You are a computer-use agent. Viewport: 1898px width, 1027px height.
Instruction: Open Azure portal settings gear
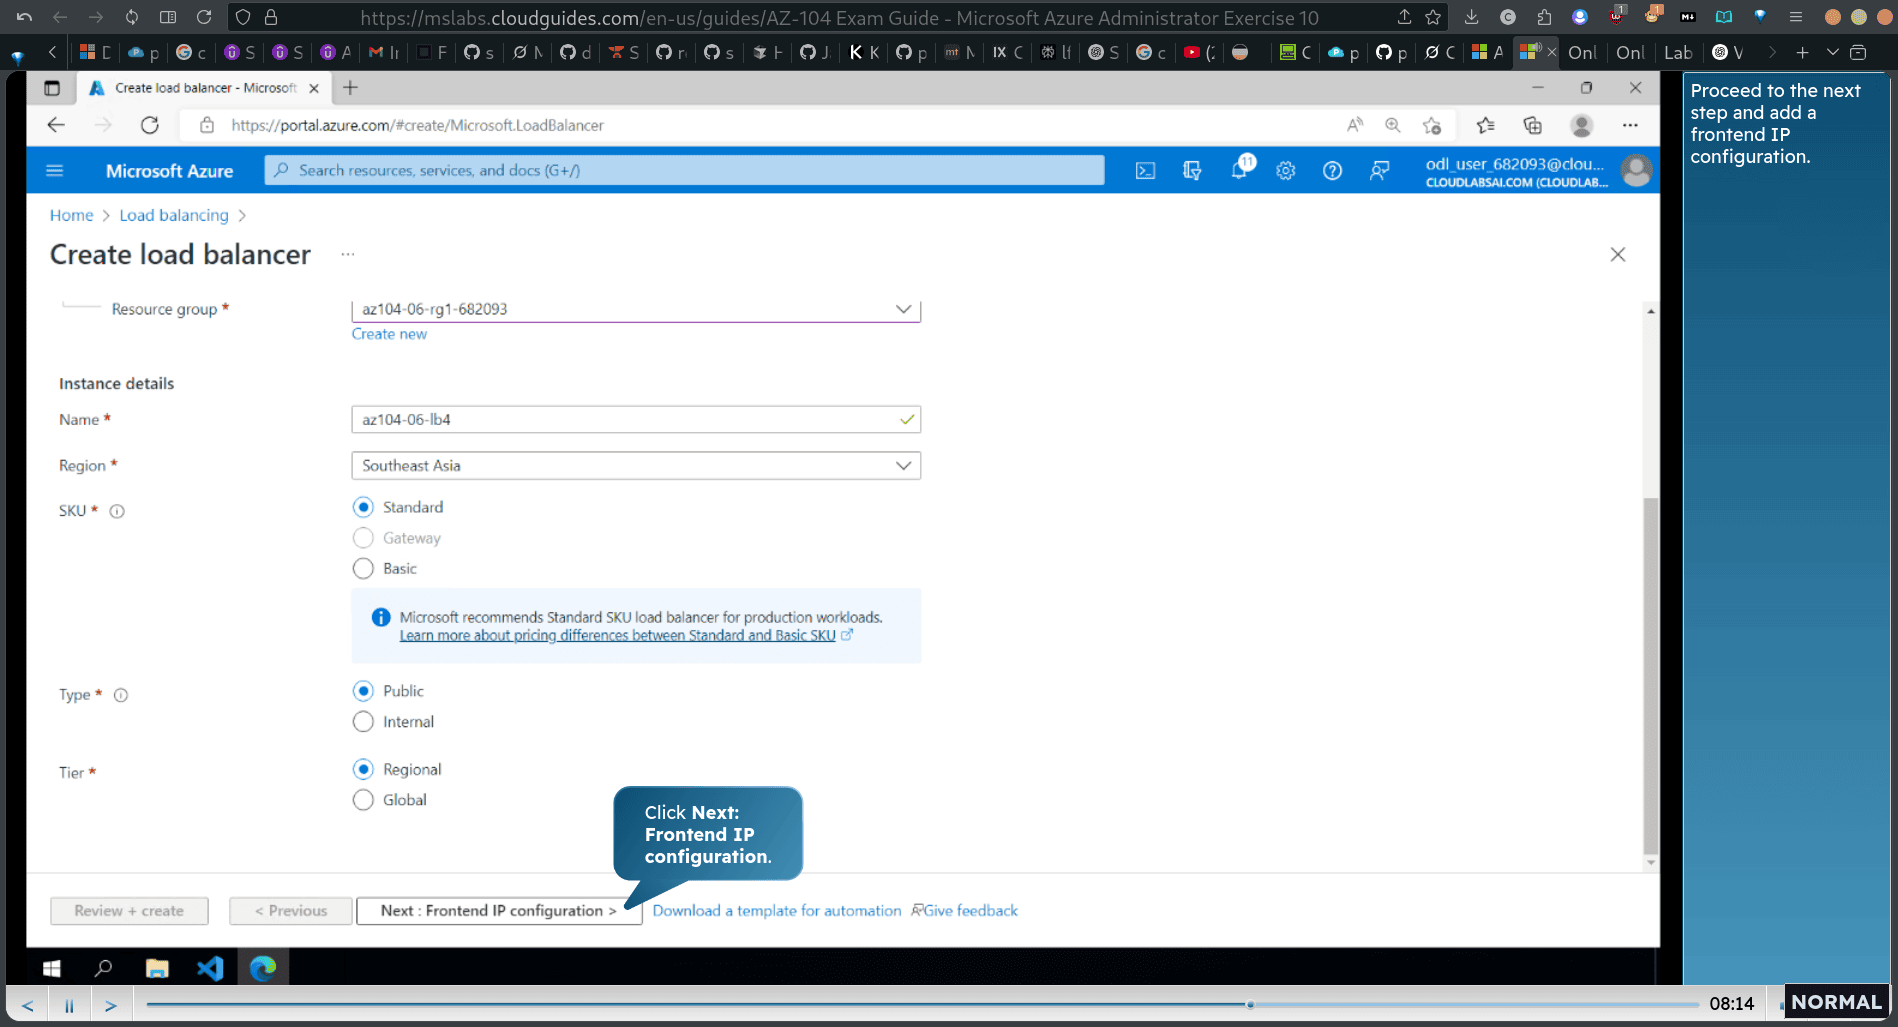(1286, 171)
